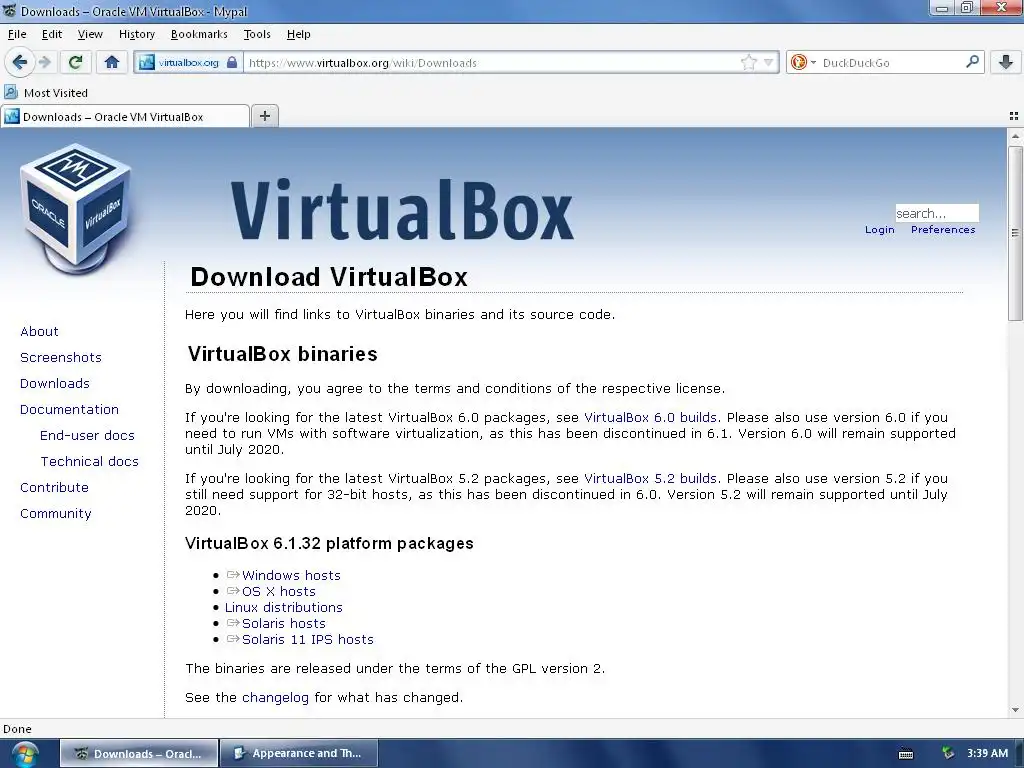Viewport: 1024px width, 768px height.
Task: Focus the URL address bar
Action: tap(490, 63)
